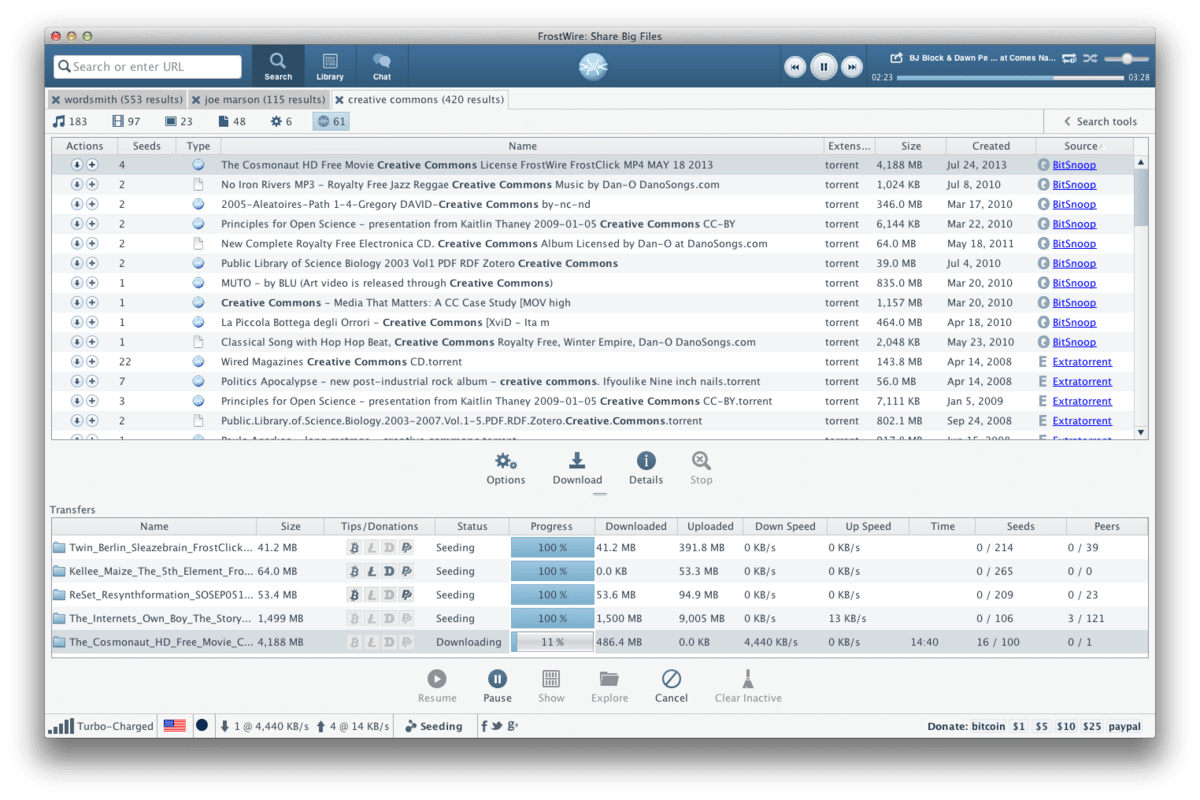Open the Chat window
Image resolution: width=1200 pixels, height=800 pixels.
[381, 66]
